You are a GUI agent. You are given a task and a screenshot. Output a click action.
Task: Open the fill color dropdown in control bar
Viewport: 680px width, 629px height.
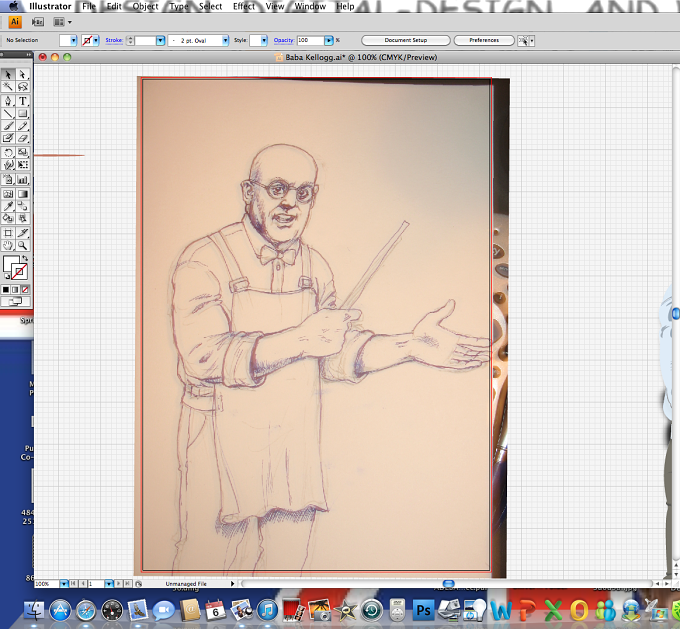click(73, 40)
